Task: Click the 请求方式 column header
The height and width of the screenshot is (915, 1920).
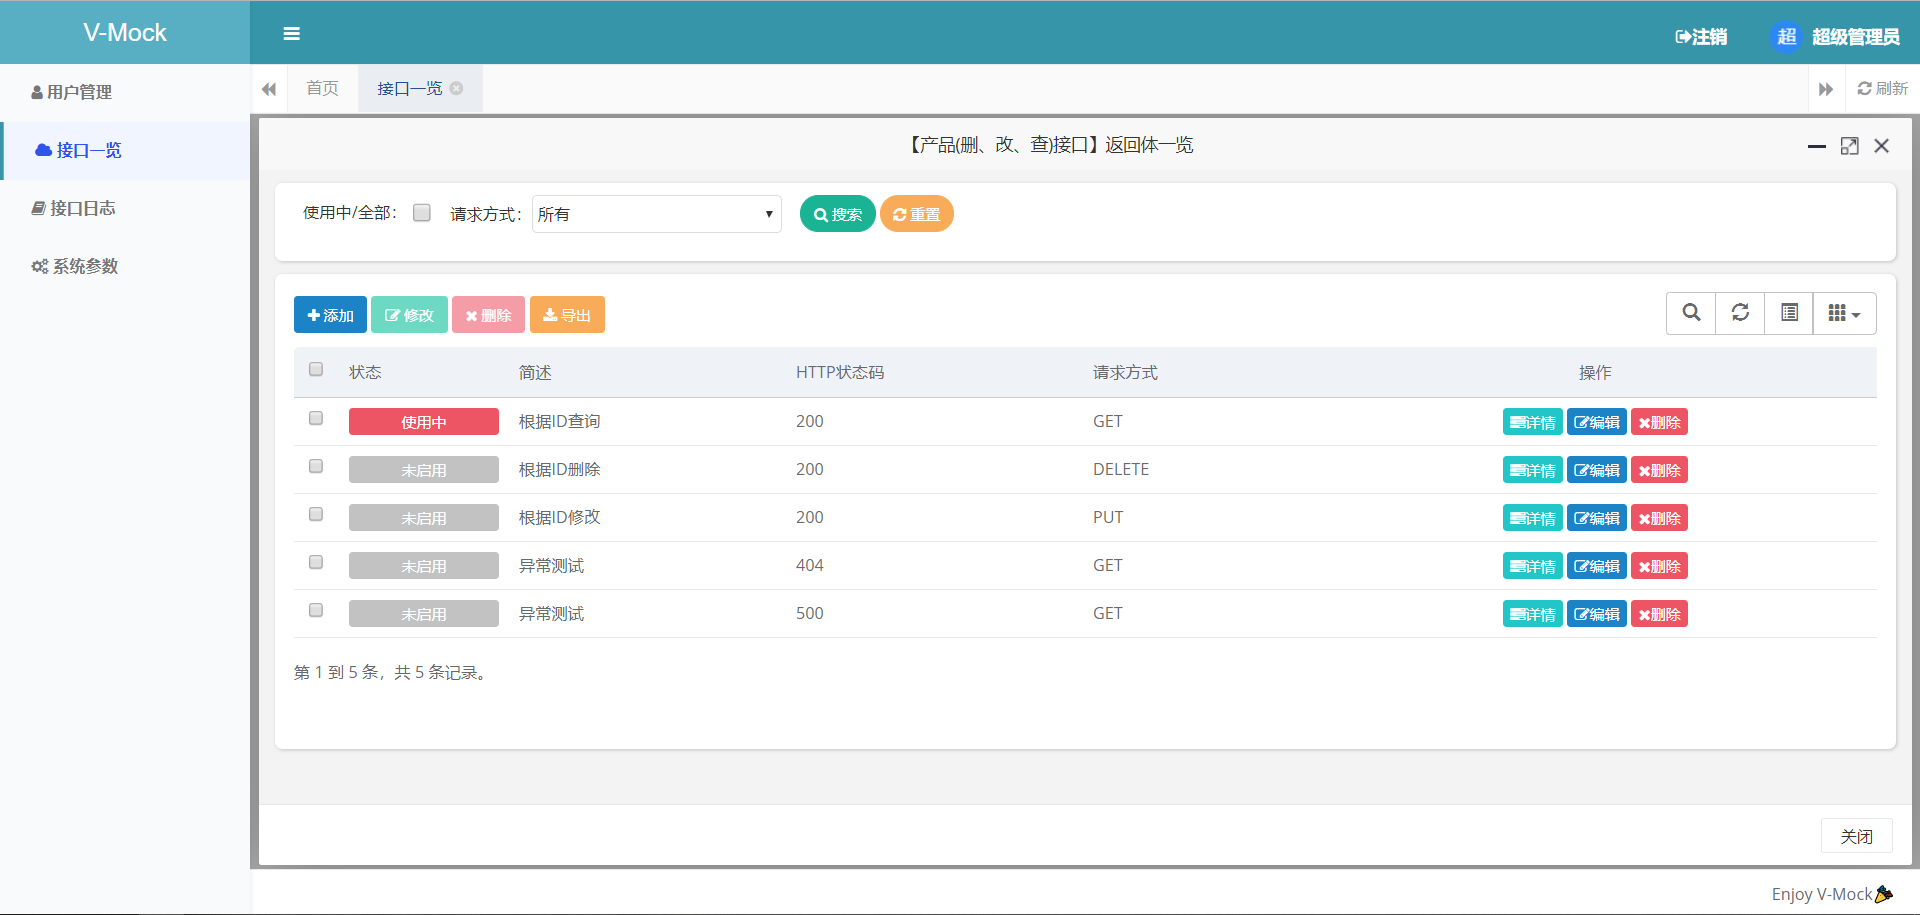Action: pos(1125,373)
